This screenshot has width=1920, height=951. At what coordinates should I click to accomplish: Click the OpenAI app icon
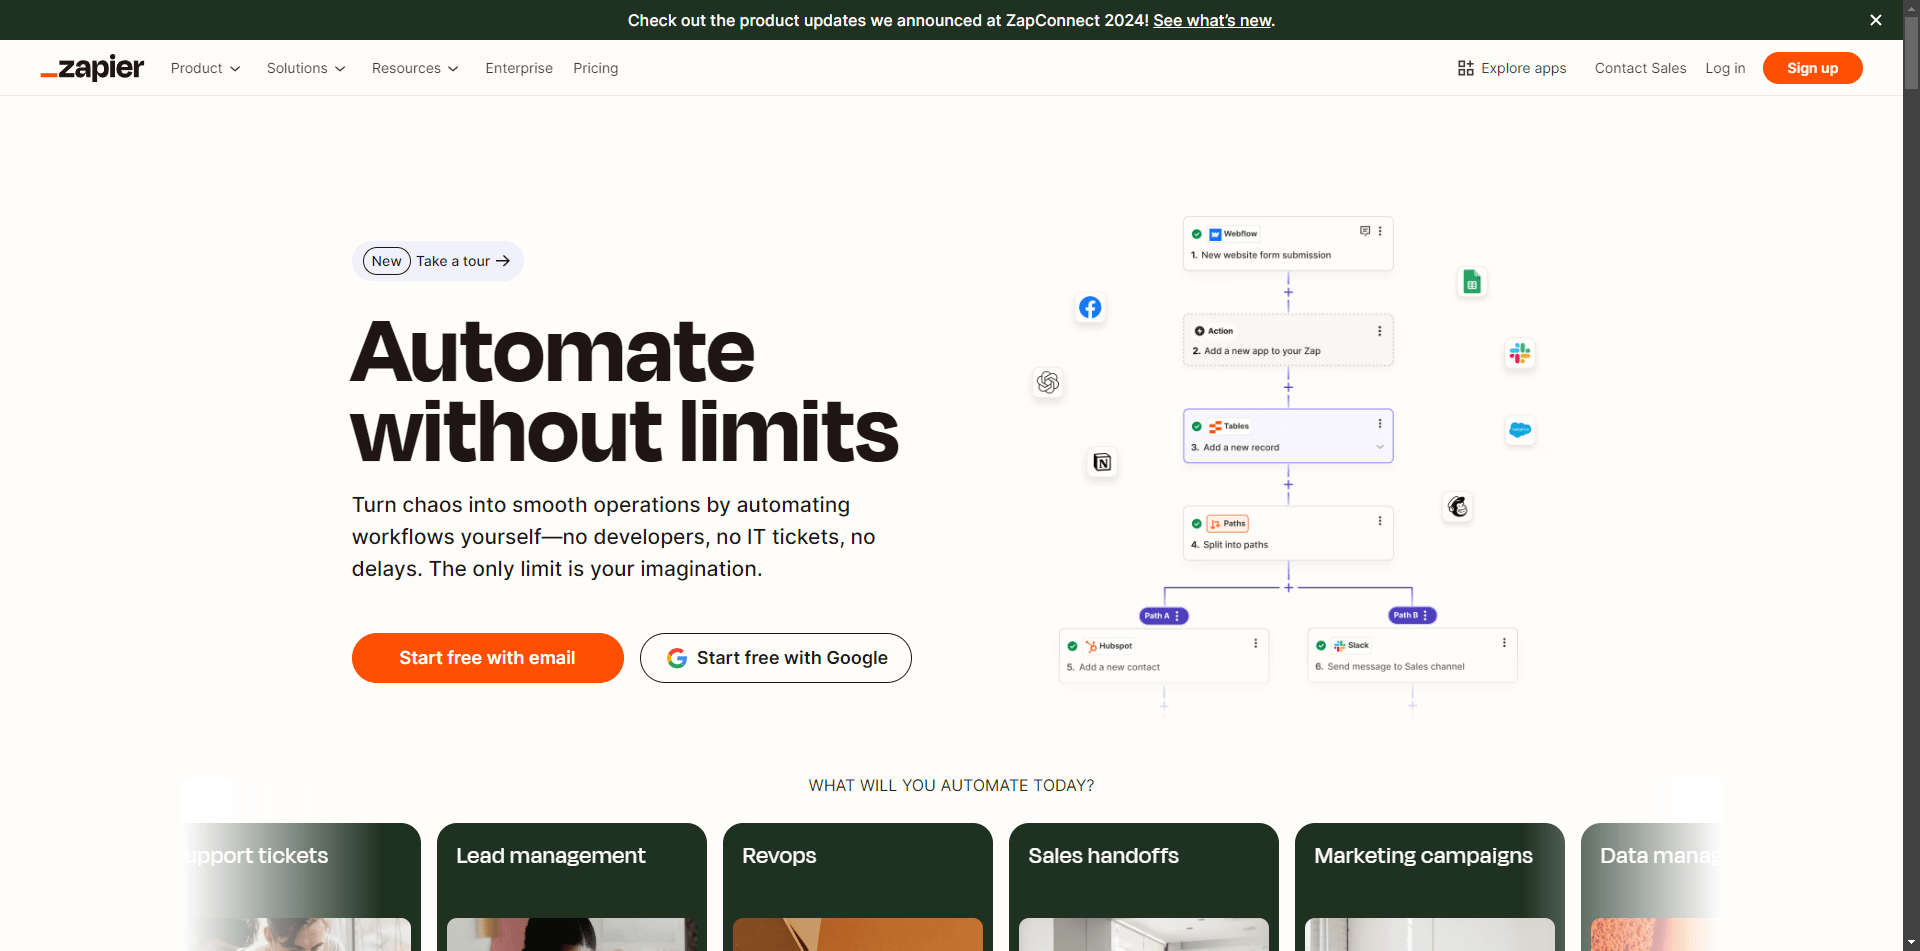coord(1048,382)
